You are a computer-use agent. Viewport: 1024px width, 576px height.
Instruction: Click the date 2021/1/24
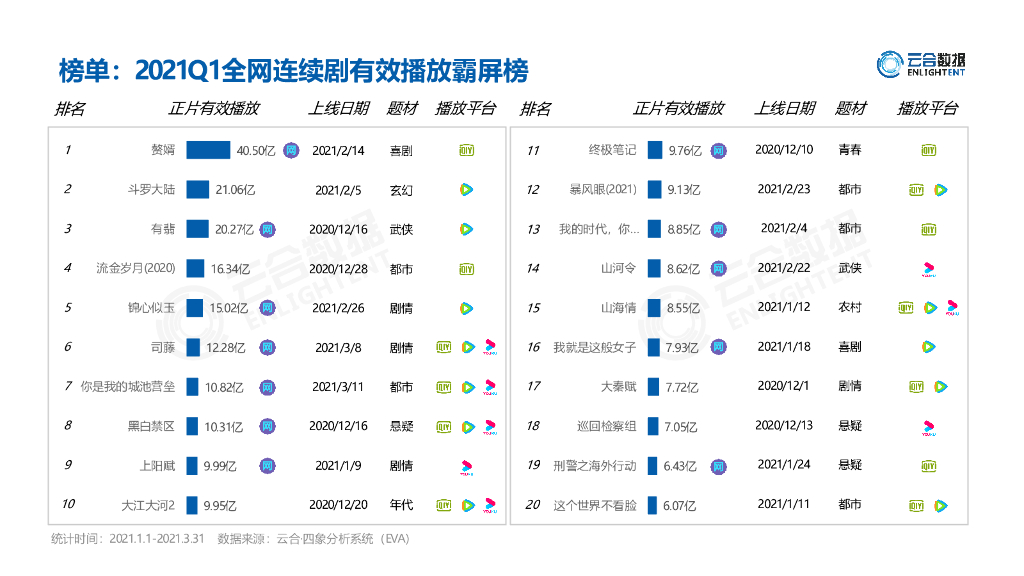[784, 464]
